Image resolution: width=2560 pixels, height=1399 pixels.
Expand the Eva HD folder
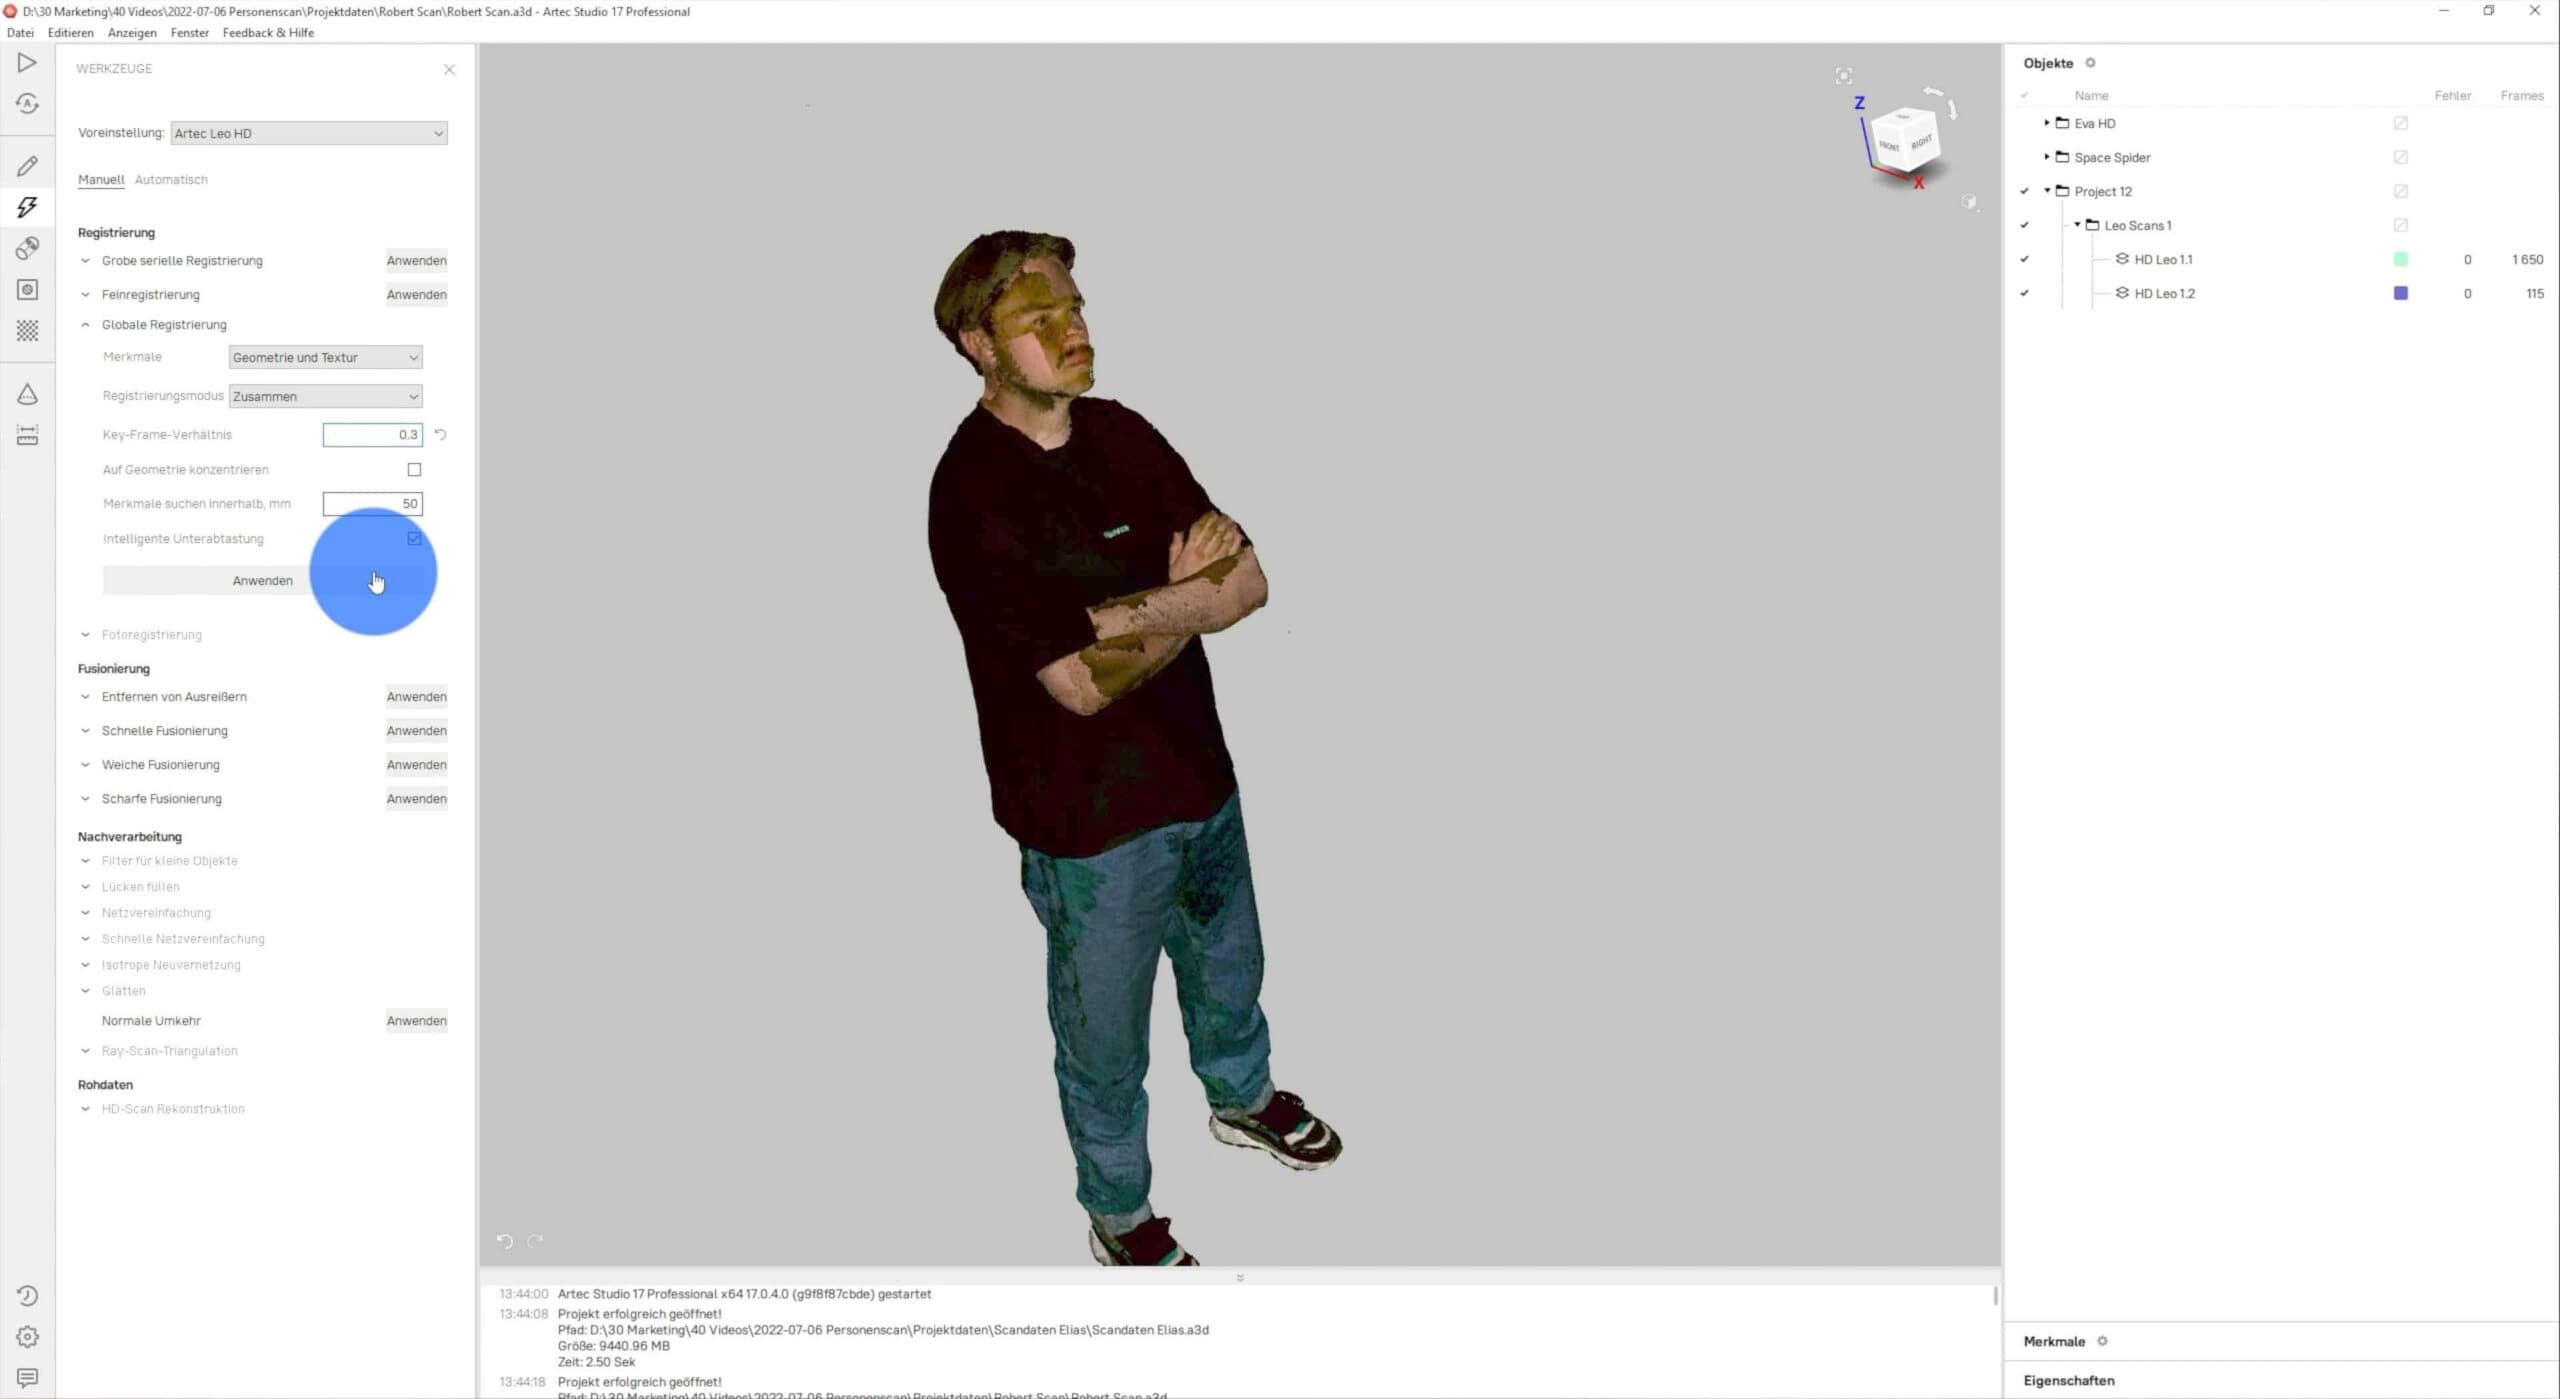pyautogui.click(x=2048, y=123)
